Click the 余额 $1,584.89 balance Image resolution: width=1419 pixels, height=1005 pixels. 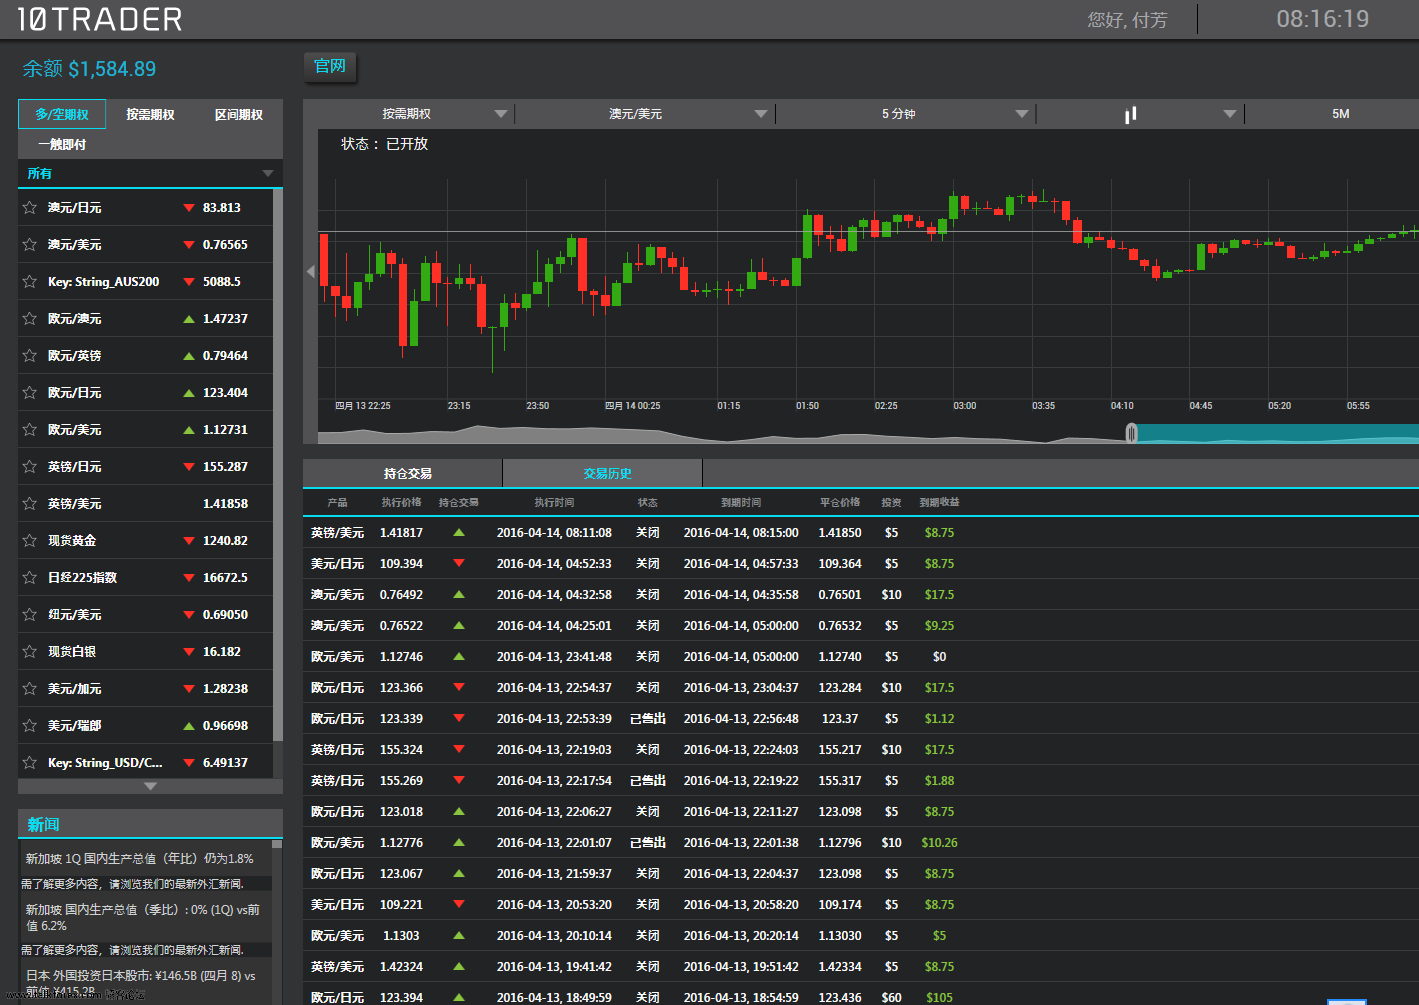point(89,69)
